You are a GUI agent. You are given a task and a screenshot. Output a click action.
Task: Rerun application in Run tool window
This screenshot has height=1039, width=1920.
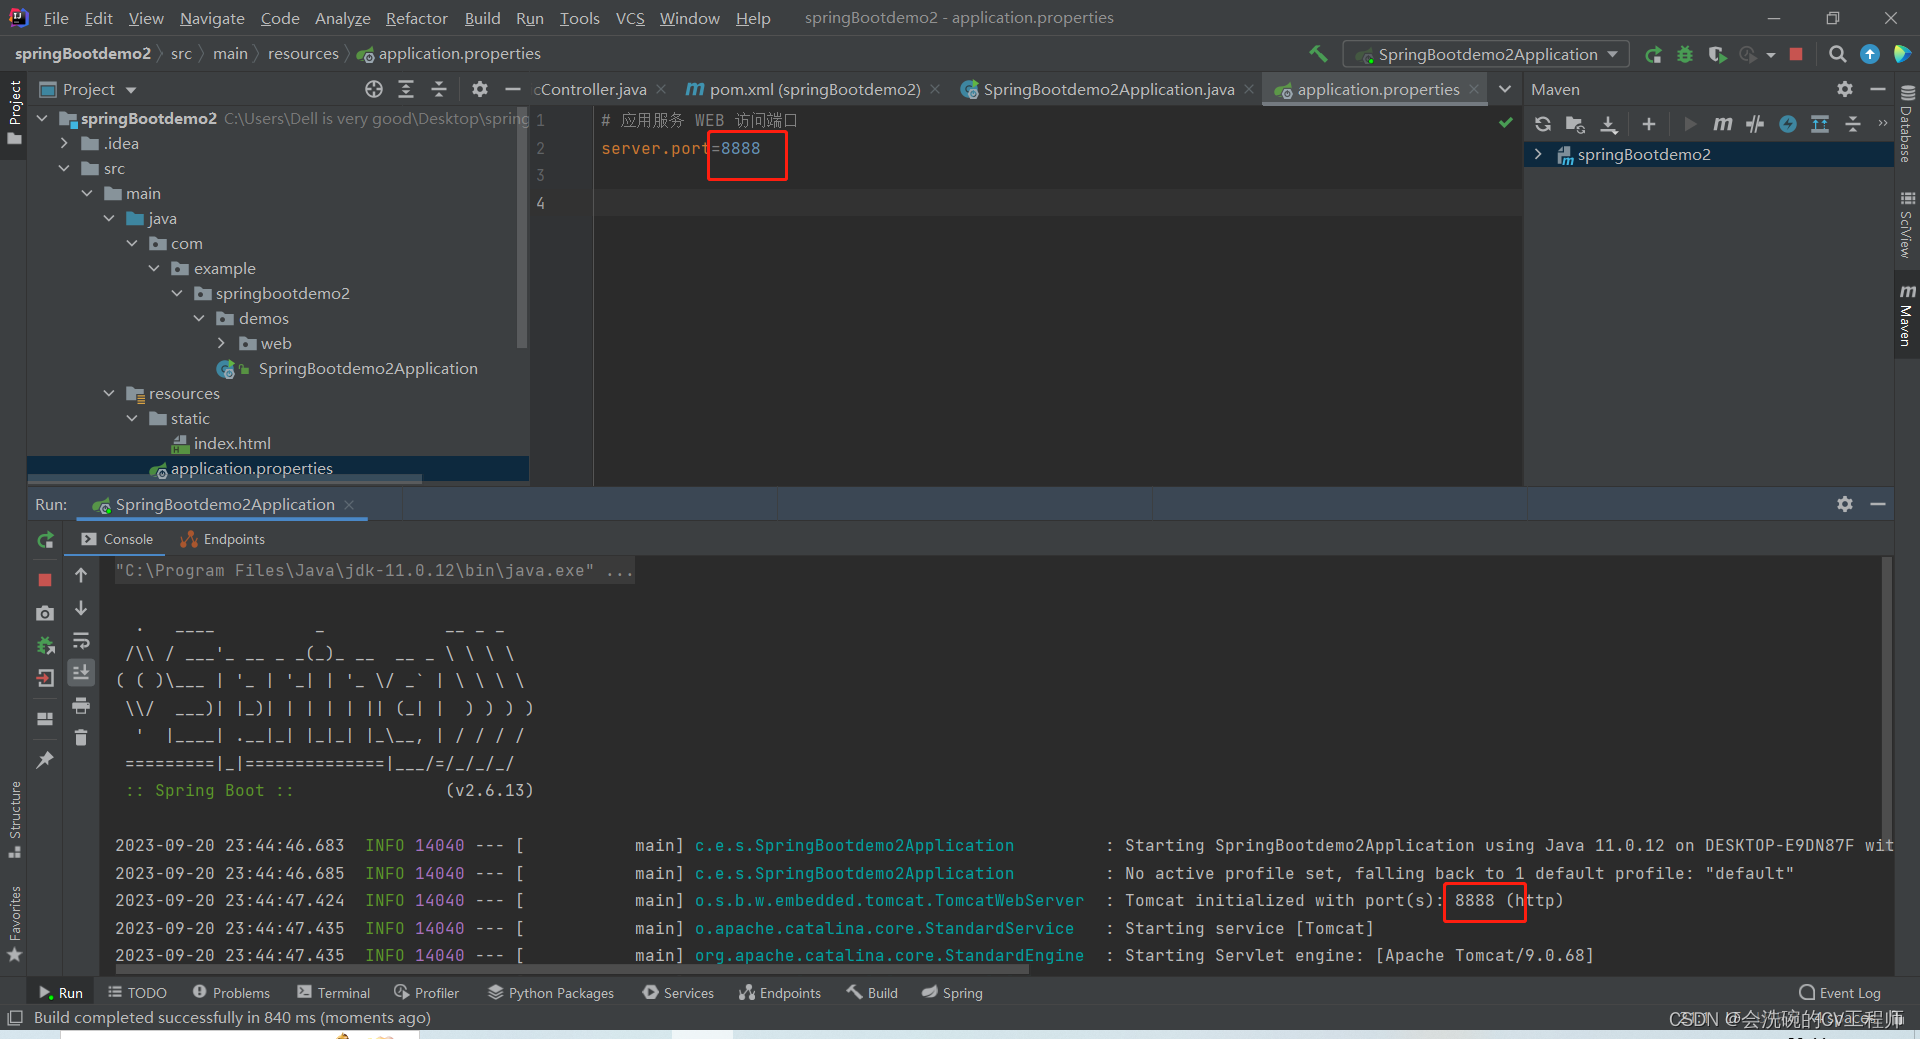coord(45,540)
